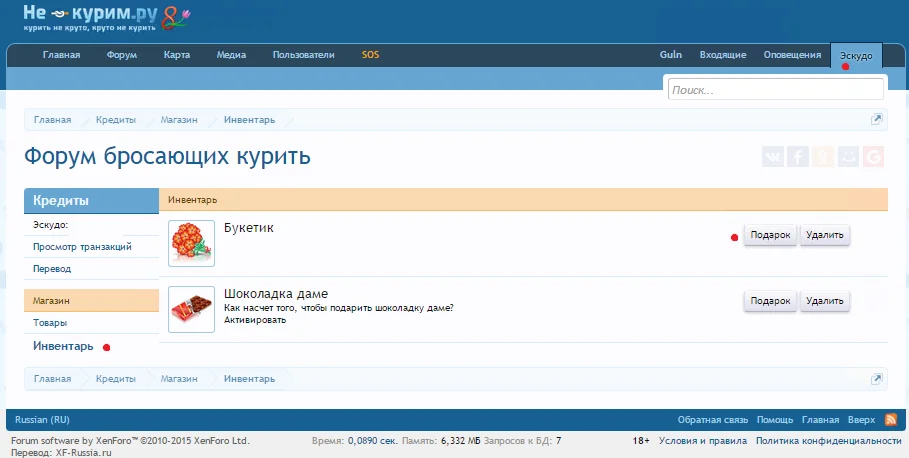
Task: Click the Активировать link under Шоколадка даме
Action: coord(254,320)
